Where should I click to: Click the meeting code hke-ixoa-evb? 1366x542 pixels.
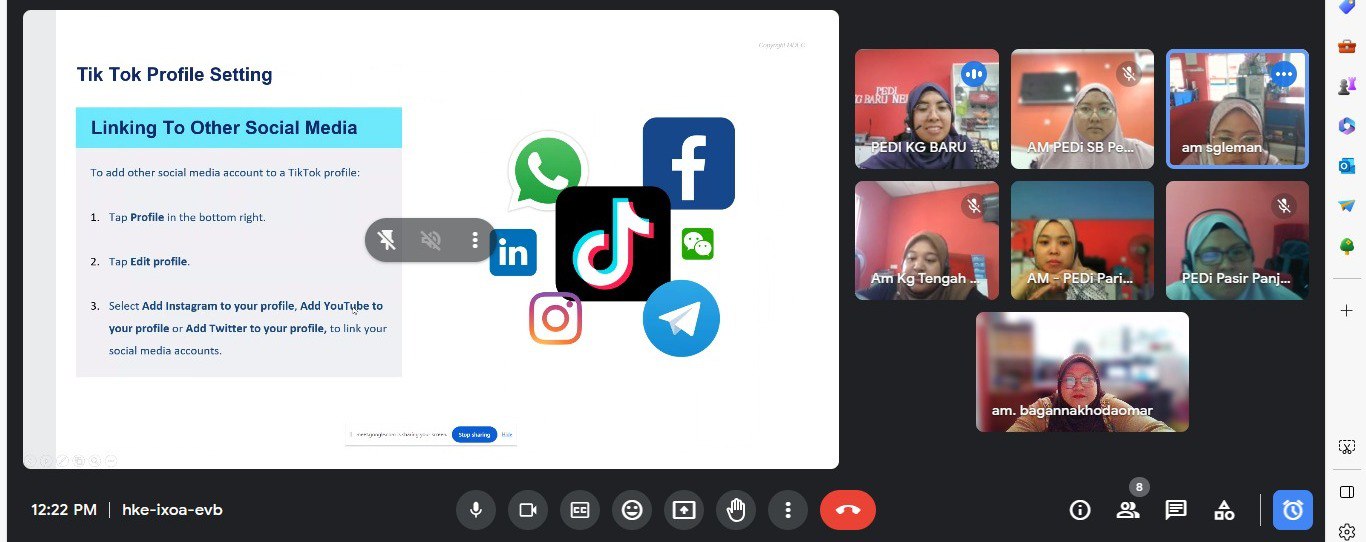[x=172, y=510]
